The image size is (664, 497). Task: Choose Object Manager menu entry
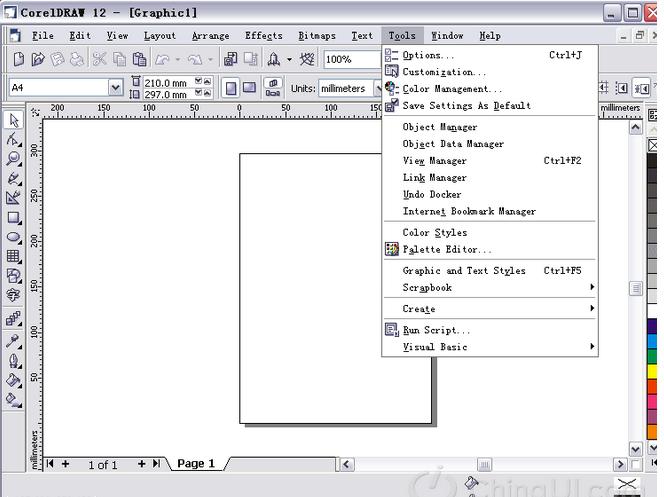pyautogui.click(x=490, y=127)
